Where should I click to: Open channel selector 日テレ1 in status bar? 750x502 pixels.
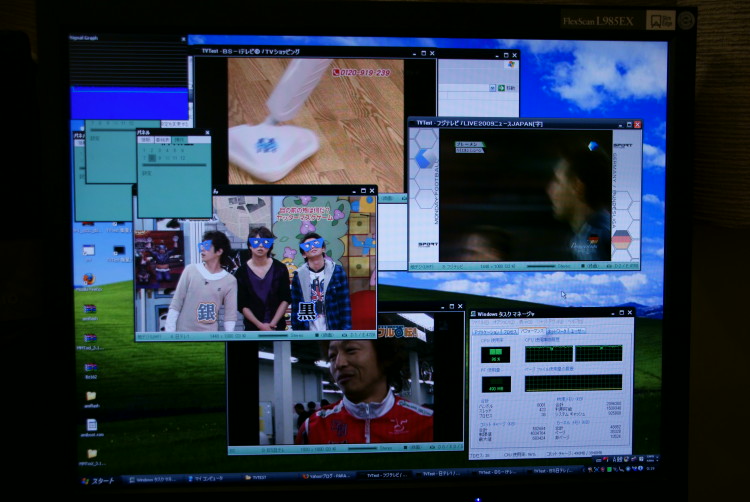click(180, 337)
